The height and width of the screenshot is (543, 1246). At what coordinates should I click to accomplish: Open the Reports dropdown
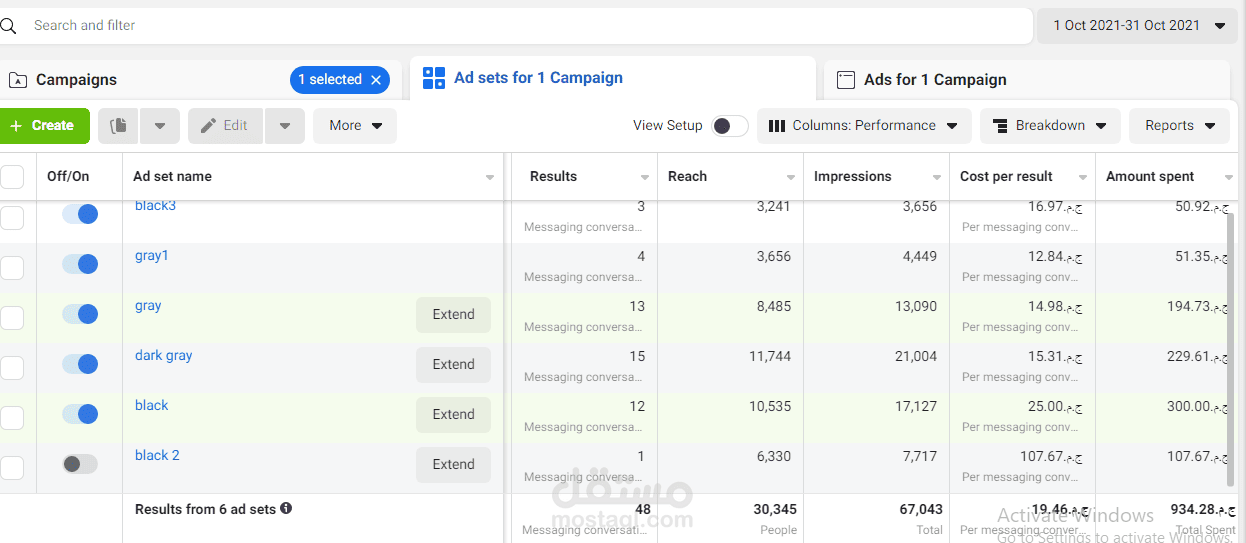1180,126
